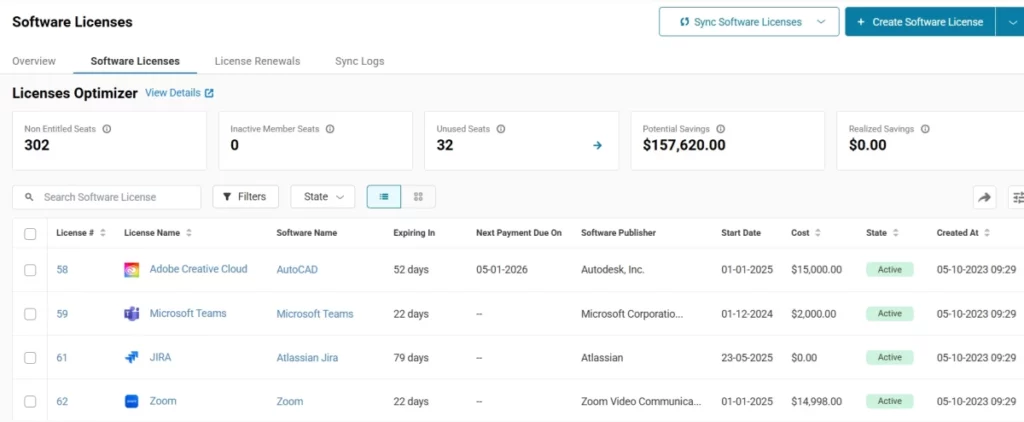This screenshot has height=422, width=1024.
Task: Open the column settings sliders icon
Action: pyautogui.click(x=1017, y=197)
